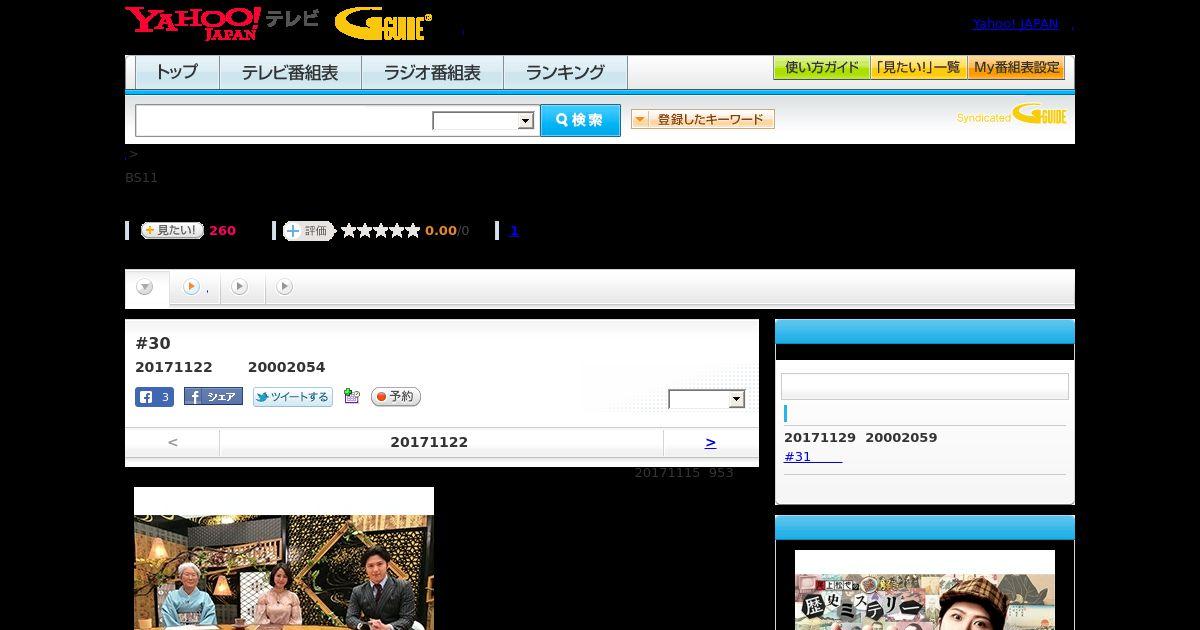Image resolution: width=1200 pixels, height=630 pixels.
Task: Go to the トップ tab
Action: pyautogui.click(x=177, y=72)
